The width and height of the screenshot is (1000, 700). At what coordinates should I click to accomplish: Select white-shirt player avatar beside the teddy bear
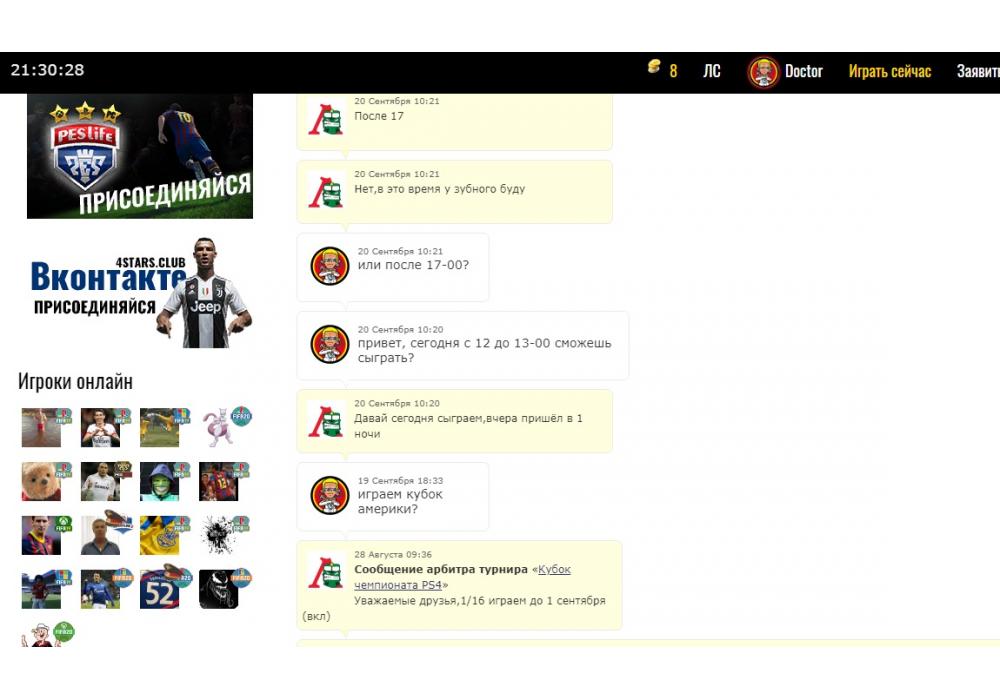101,481
